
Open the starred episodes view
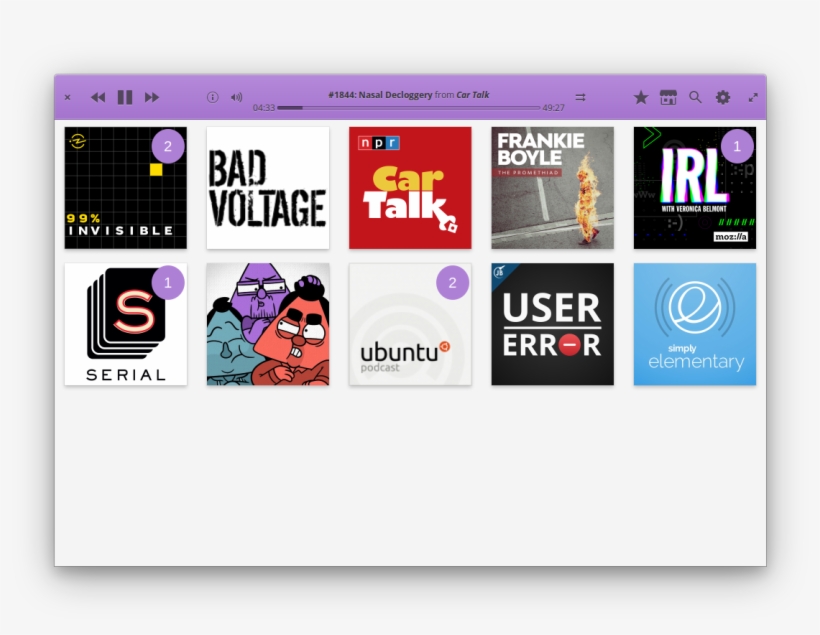click(x=641, y=97)
